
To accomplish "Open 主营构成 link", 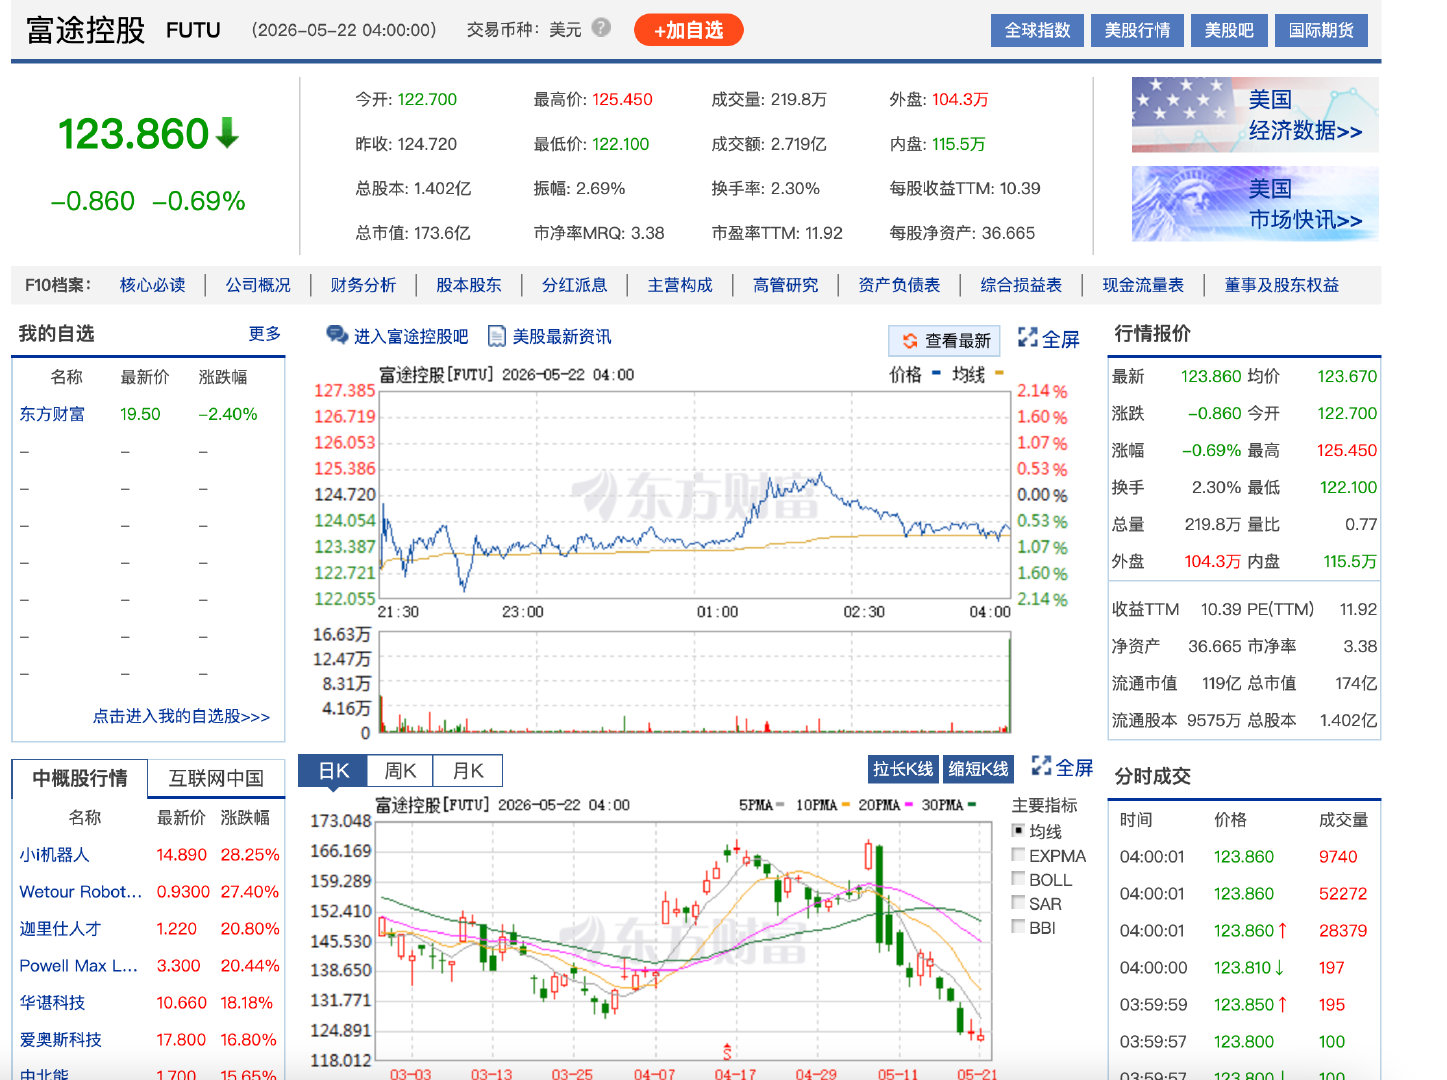I will point(680,285).
